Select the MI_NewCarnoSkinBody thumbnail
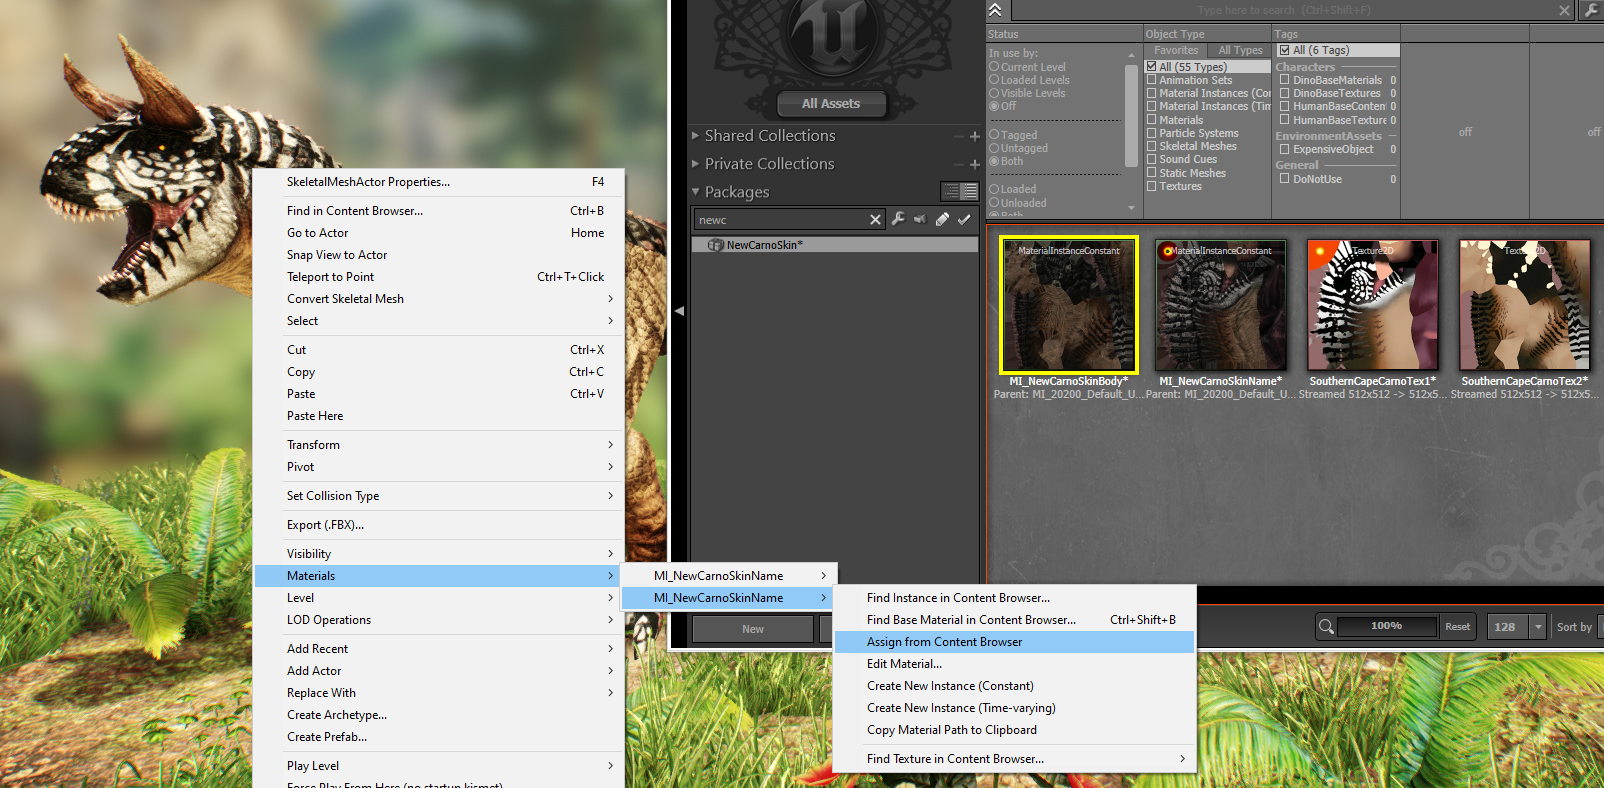The height and width of the screenshot is (788, 1604). point(1069,305)
